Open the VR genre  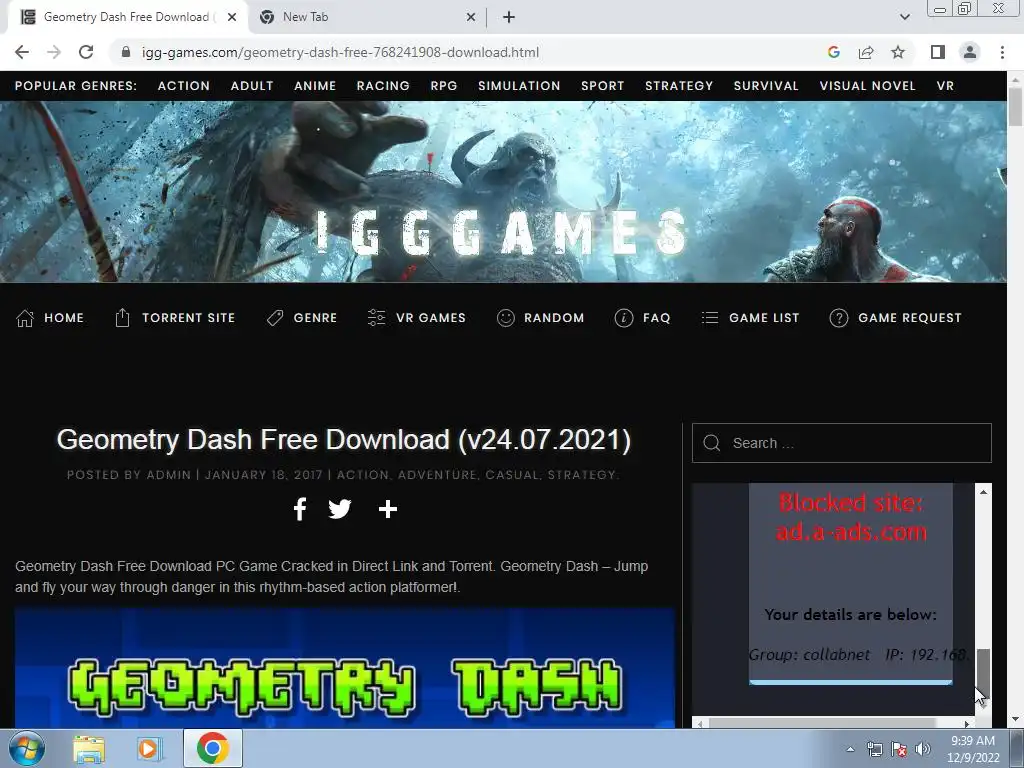click(945, 86)
